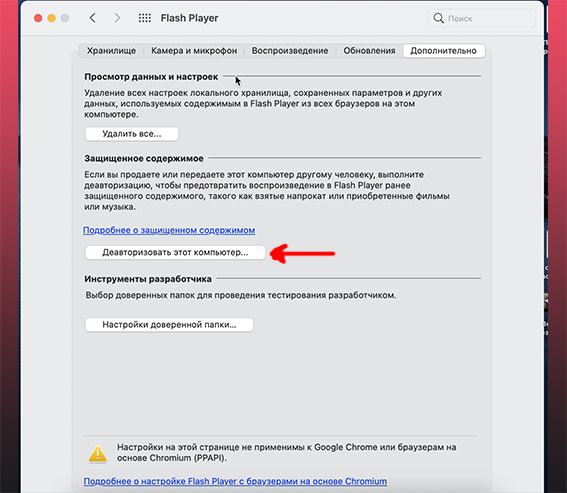Close the Flash Player window
Viewport: 567px width, 493px height.
point(38,18)
